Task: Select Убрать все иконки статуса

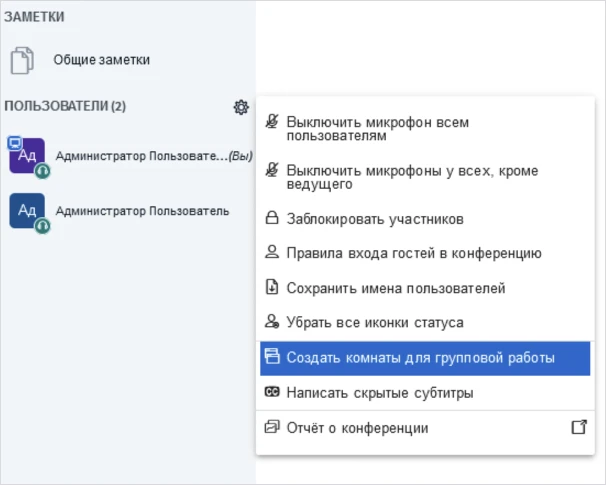Action: tap(425, 322)
